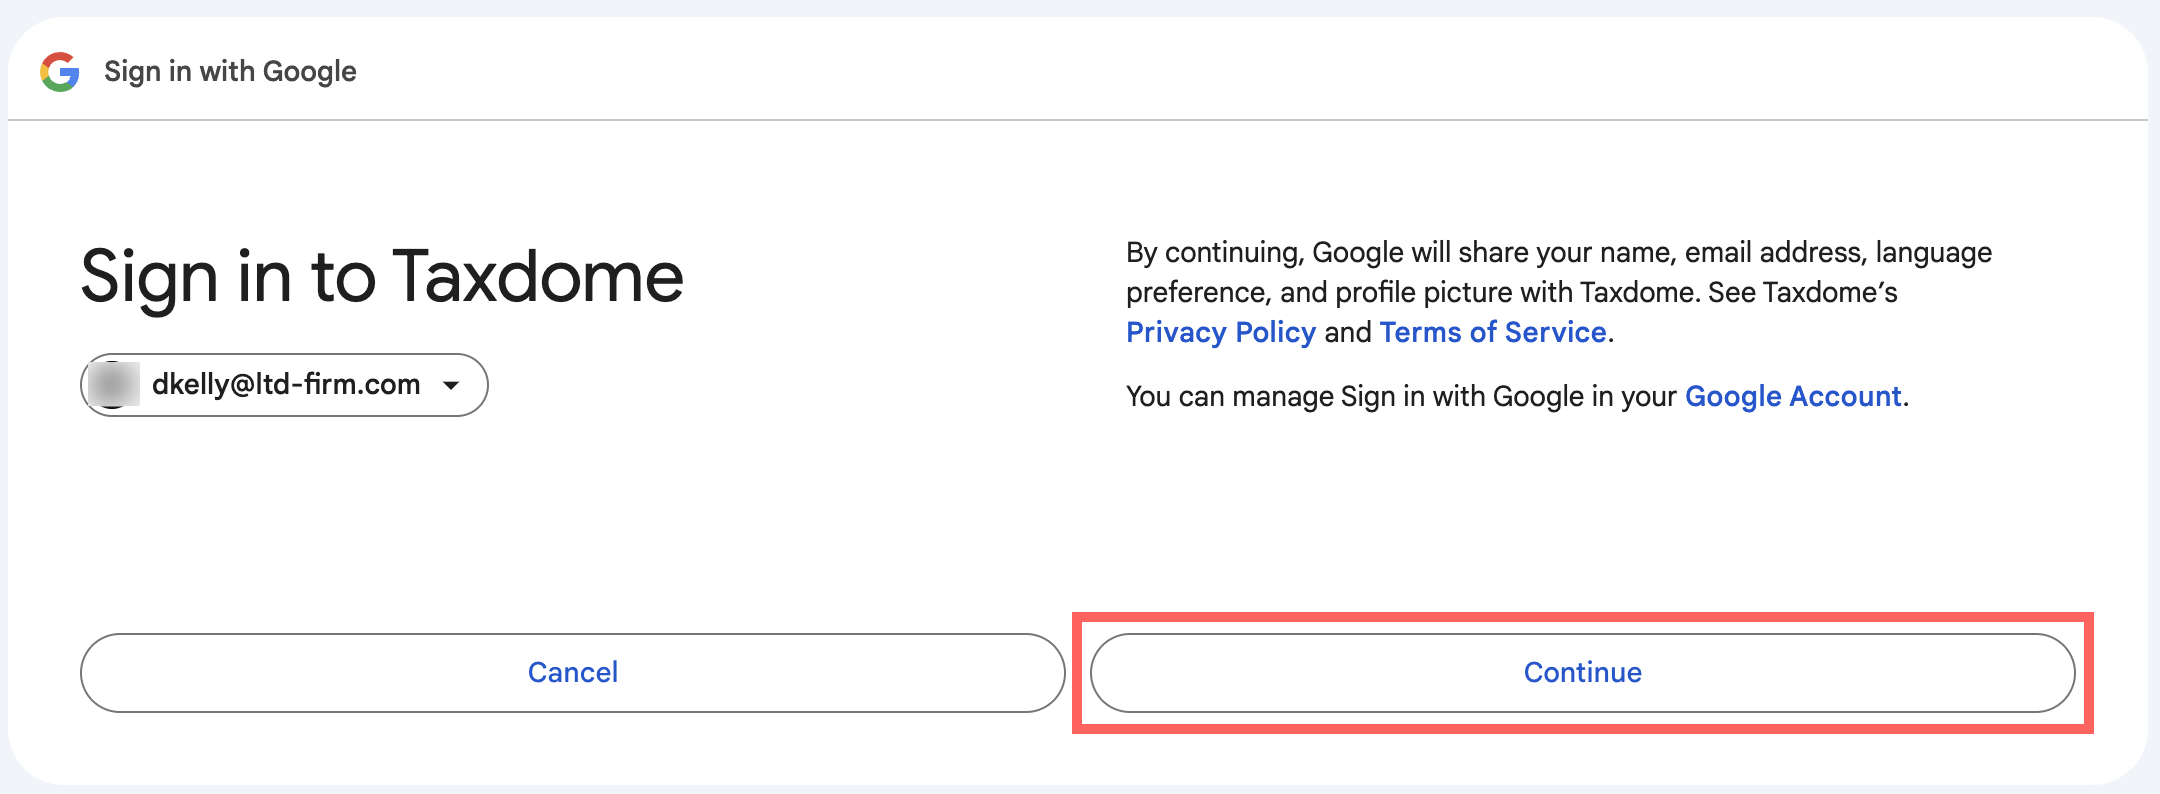Select the dkelly@ltd-firm.com email address text
This screenshot has height=794, width=2160.
(285, 385)
